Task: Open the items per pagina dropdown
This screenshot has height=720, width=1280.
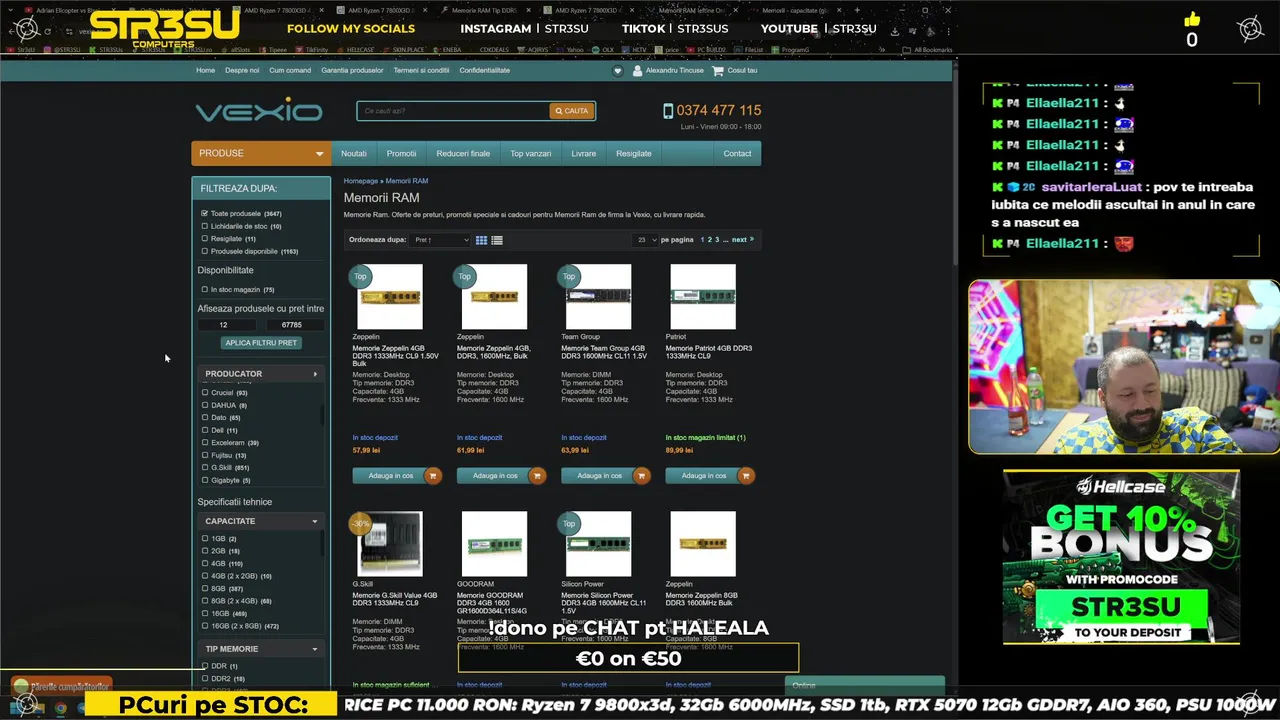Action: (645, 240)
